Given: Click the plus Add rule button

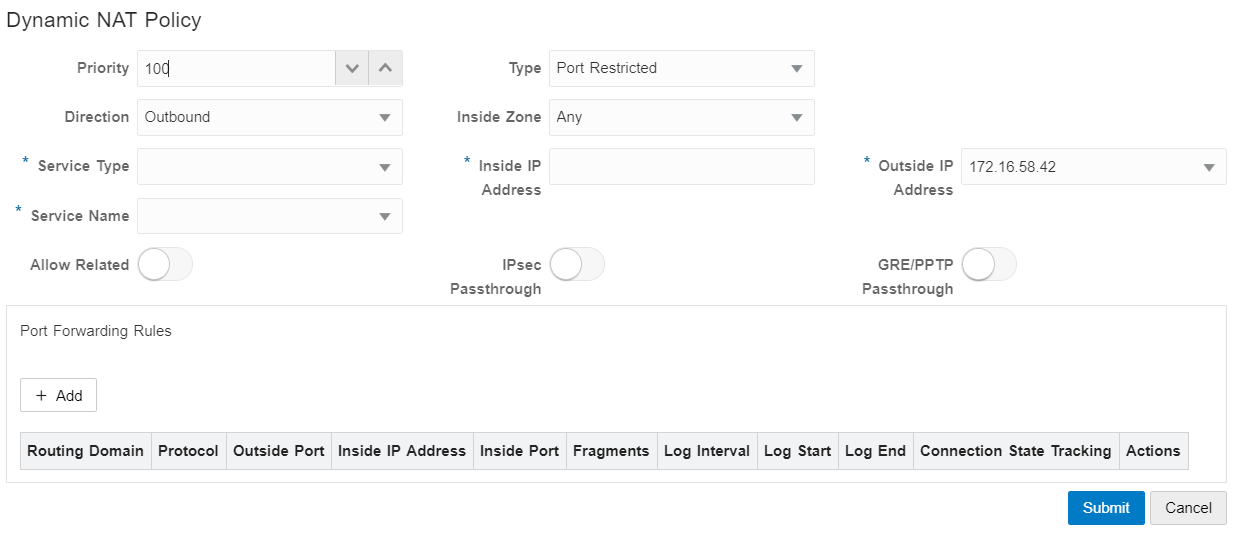Looking at the screenshot, I should point(58,395).
